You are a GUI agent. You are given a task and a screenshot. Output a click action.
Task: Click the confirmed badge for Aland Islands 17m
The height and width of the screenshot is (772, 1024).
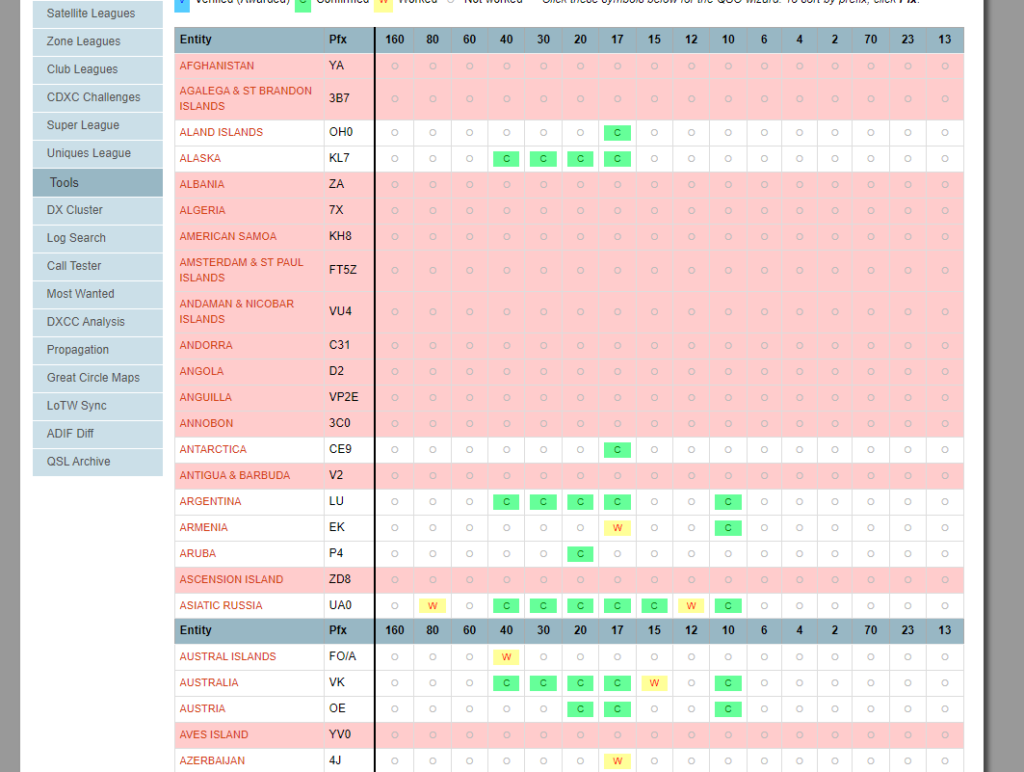pos(617,133)
